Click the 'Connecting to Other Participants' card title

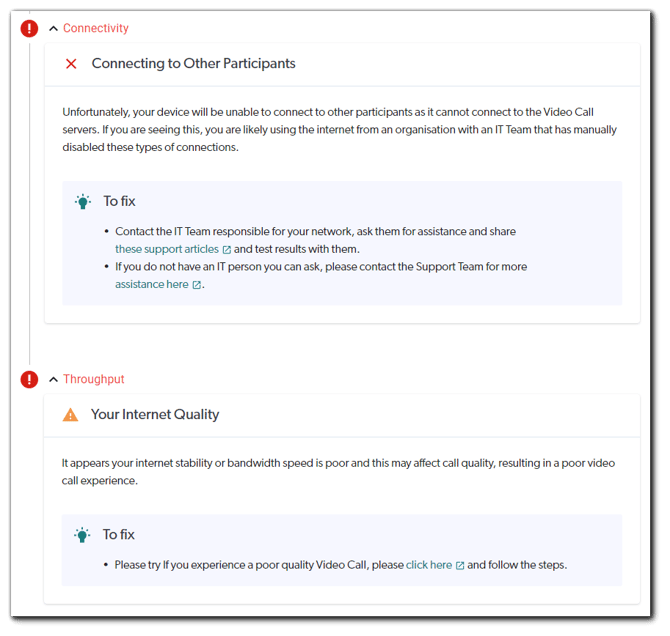click(x=193, y=64)
